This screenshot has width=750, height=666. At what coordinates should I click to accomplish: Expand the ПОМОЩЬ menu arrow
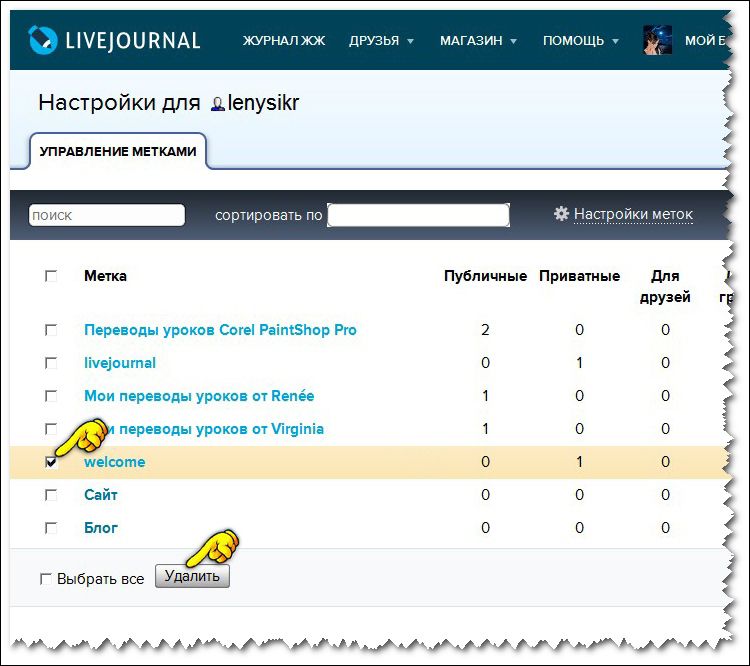(x=616, y=42)
